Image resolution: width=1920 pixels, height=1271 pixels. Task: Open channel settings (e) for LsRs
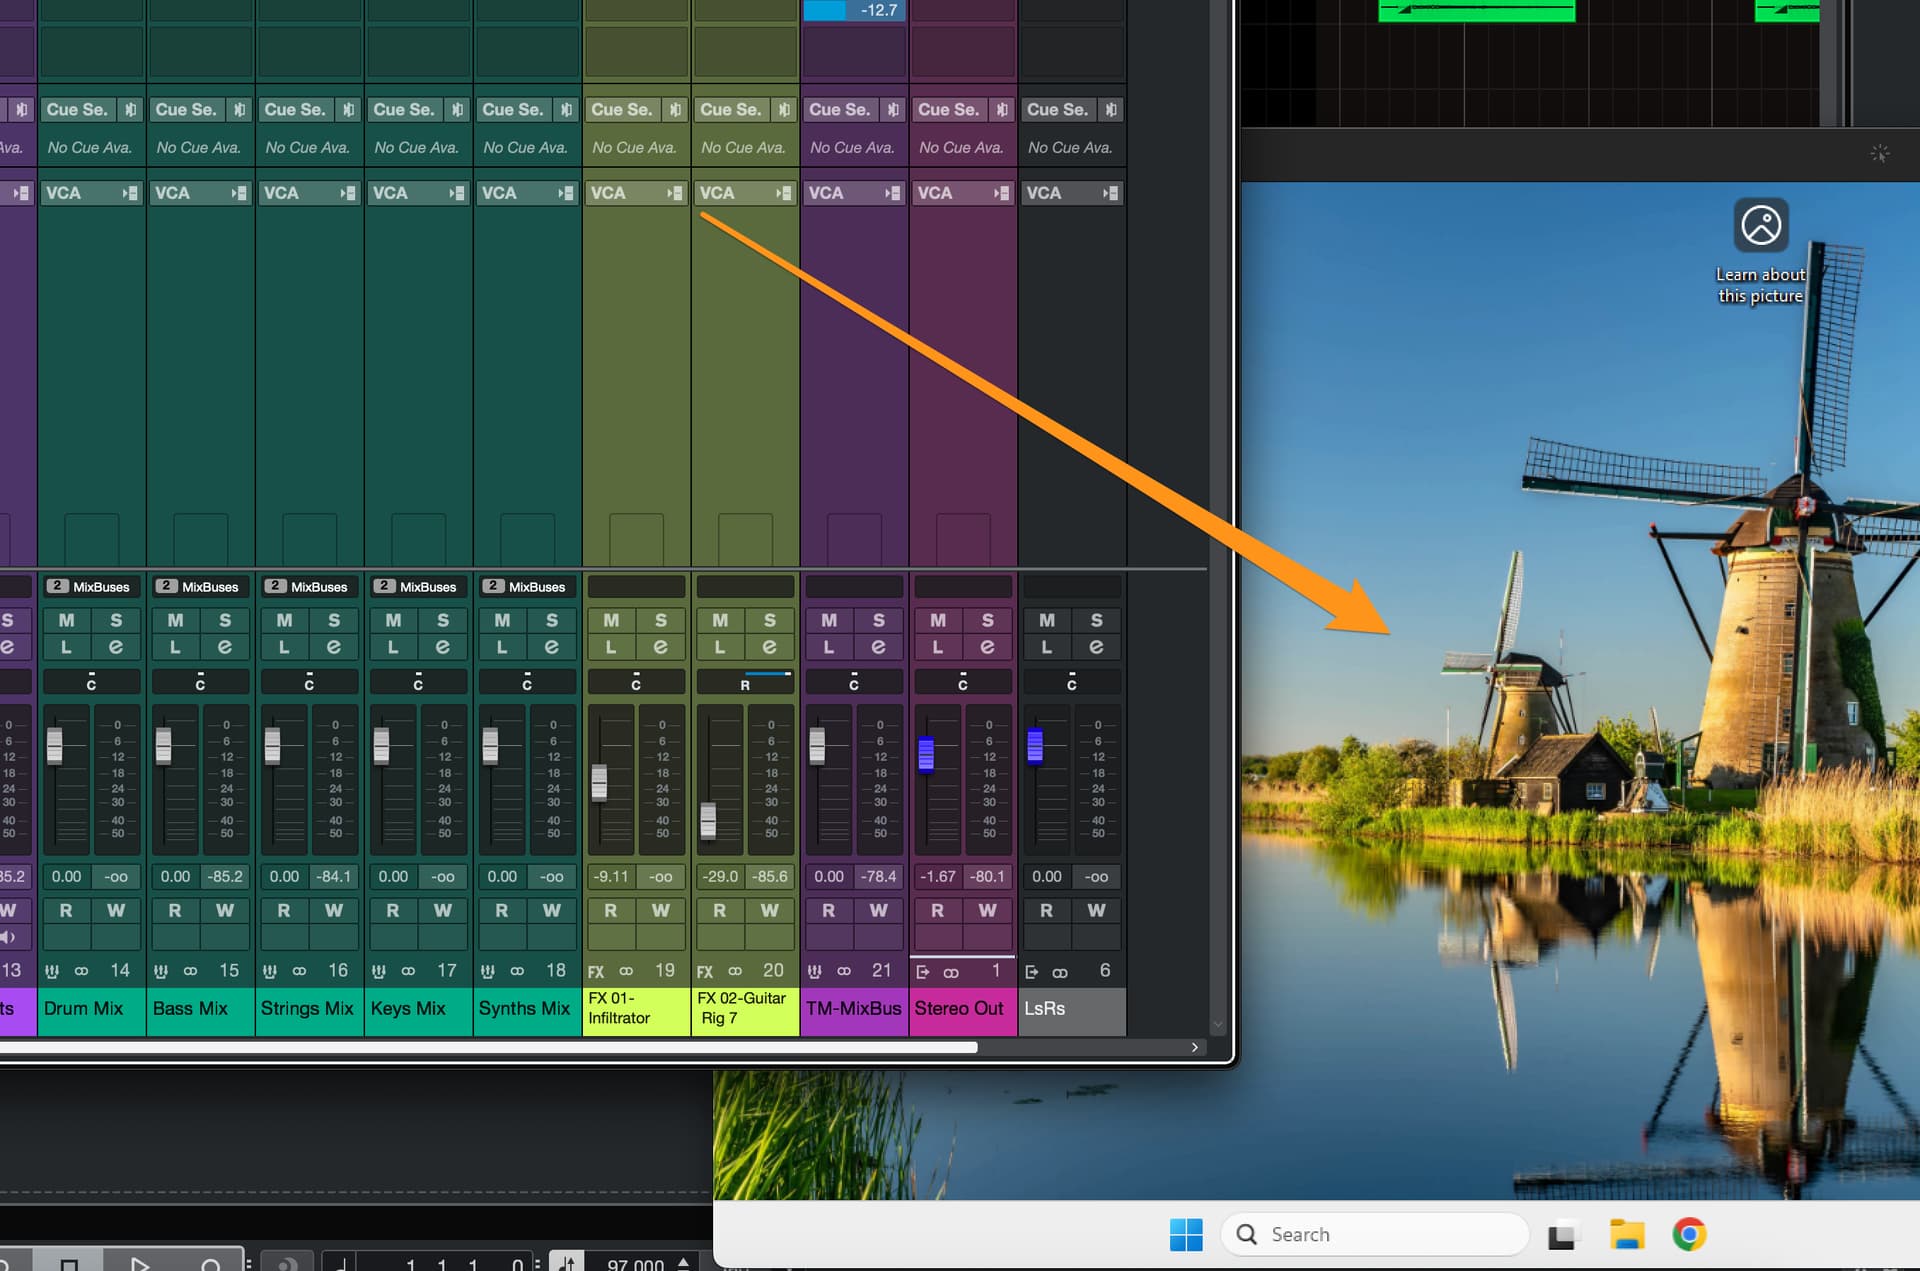click(1097, 647)
